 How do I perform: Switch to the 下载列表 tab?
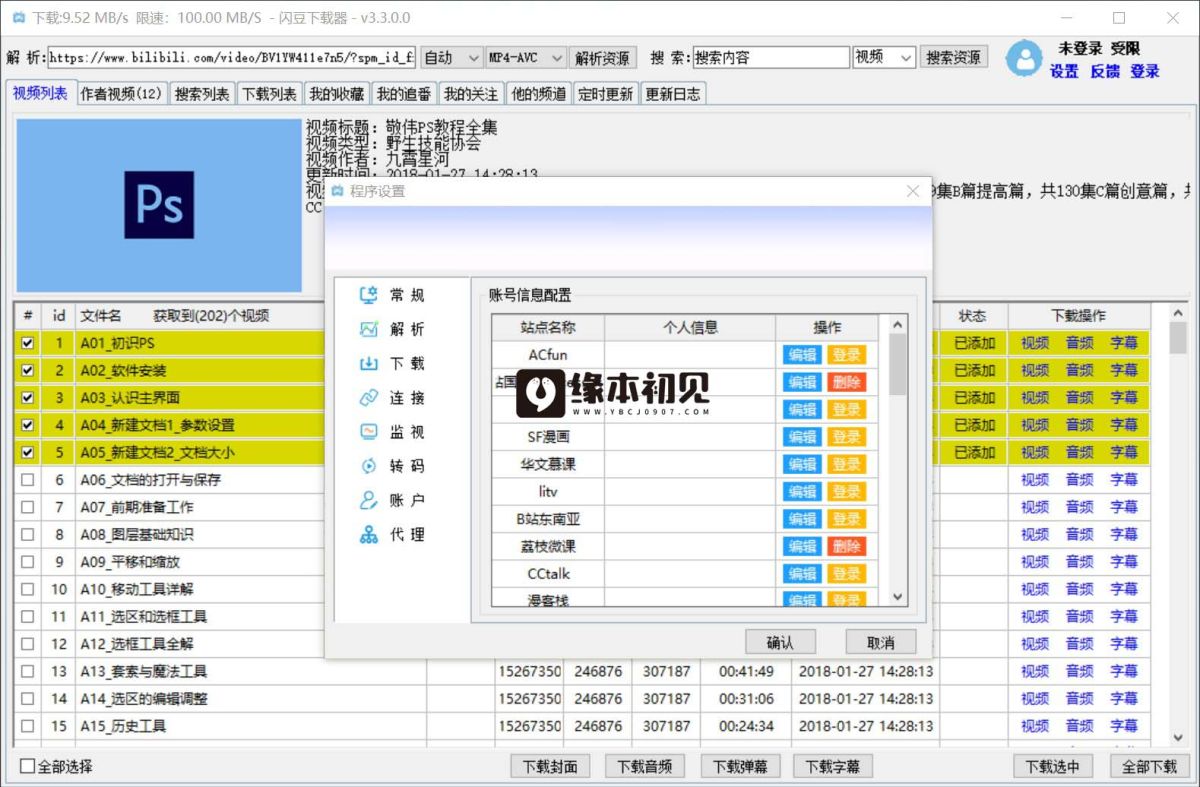click(269, 94)
